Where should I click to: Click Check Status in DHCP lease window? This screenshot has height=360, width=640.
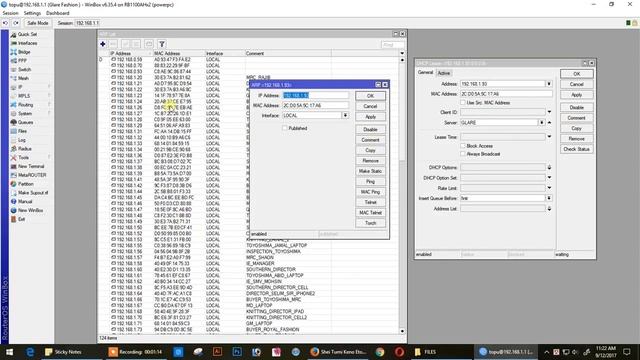point(576,149)
